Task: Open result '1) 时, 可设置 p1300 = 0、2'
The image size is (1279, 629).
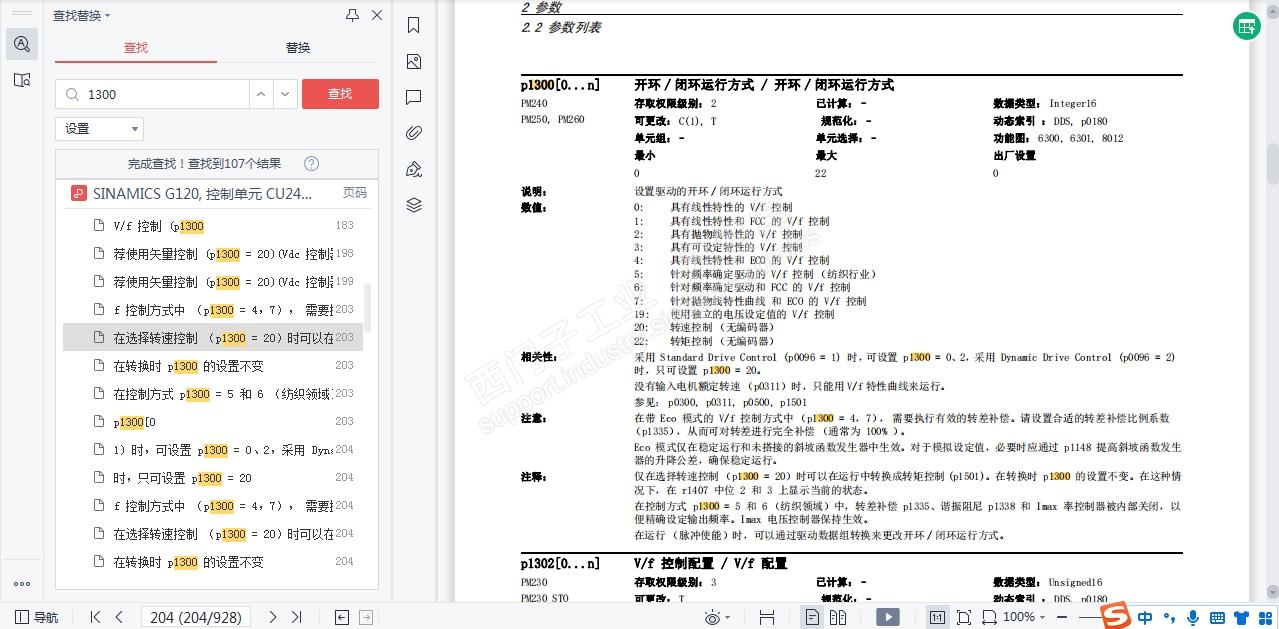Action: coord(213,450)
